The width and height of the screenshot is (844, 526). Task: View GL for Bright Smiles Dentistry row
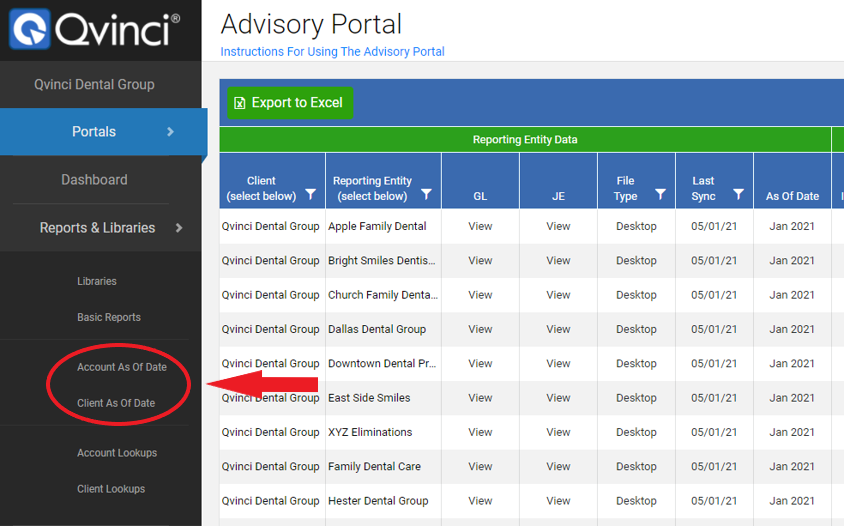tap(480, 261)
